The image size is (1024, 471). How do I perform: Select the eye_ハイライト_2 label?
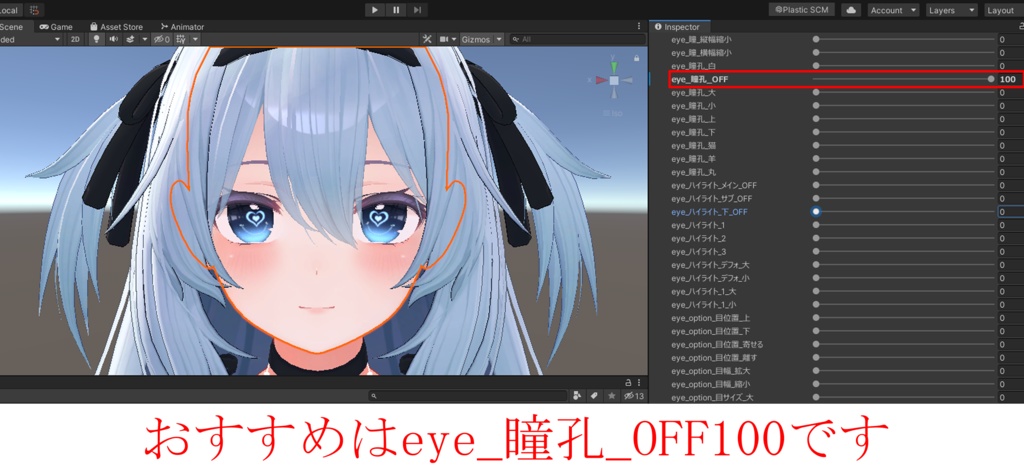click(698, 238)
